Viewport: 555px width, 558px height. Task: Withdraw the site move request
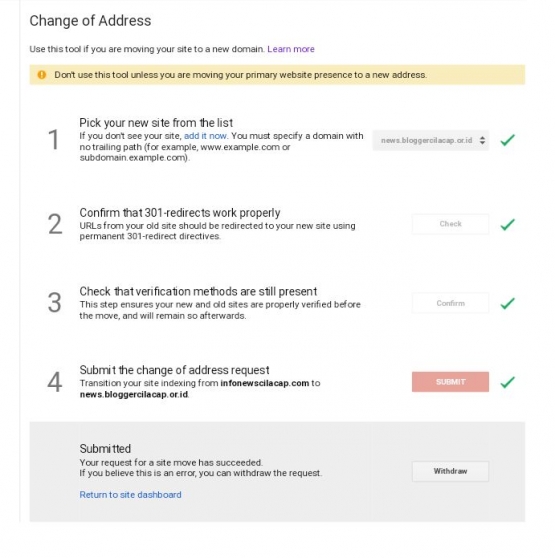(x=450, y=471)
